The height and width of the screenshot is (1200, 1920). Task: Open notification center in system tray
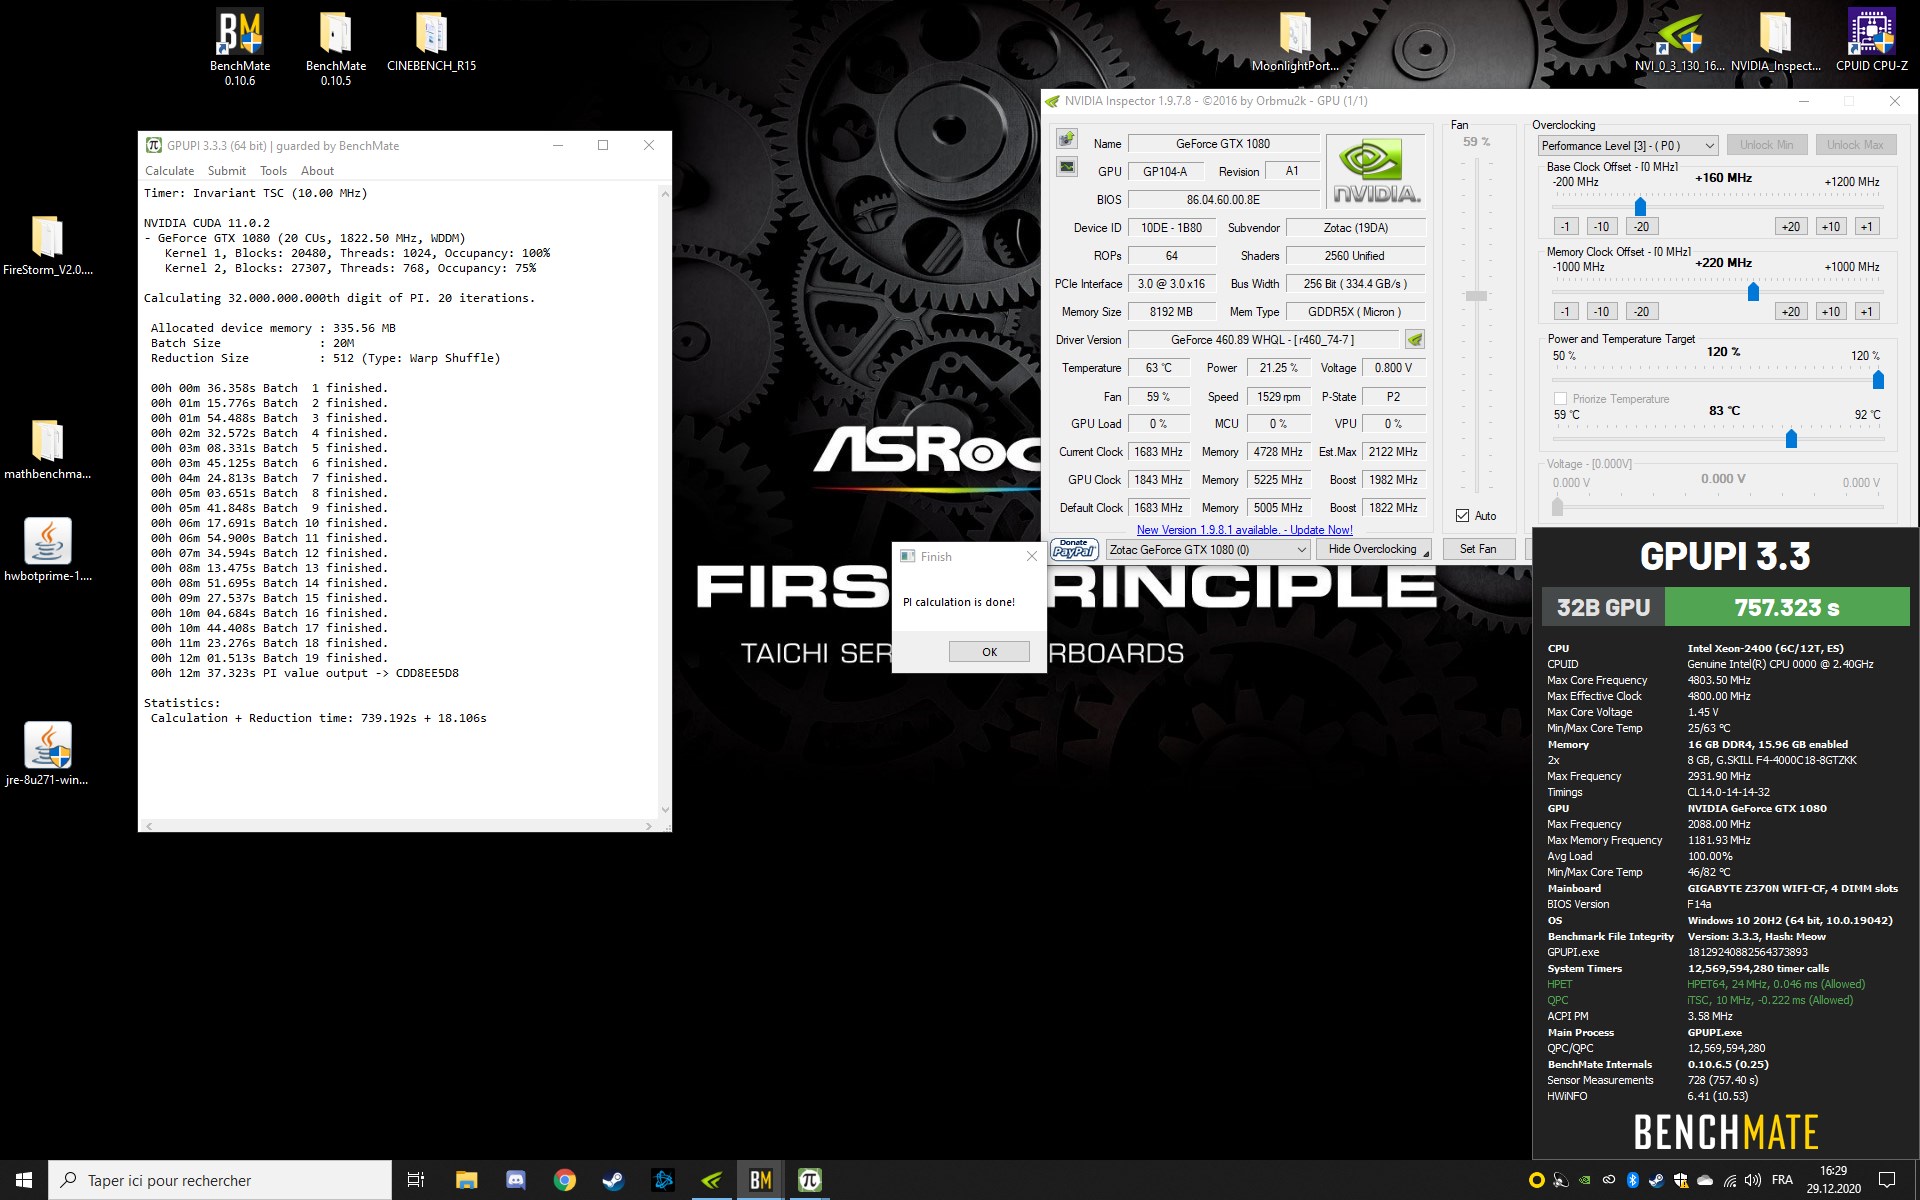(1887, 1180)
